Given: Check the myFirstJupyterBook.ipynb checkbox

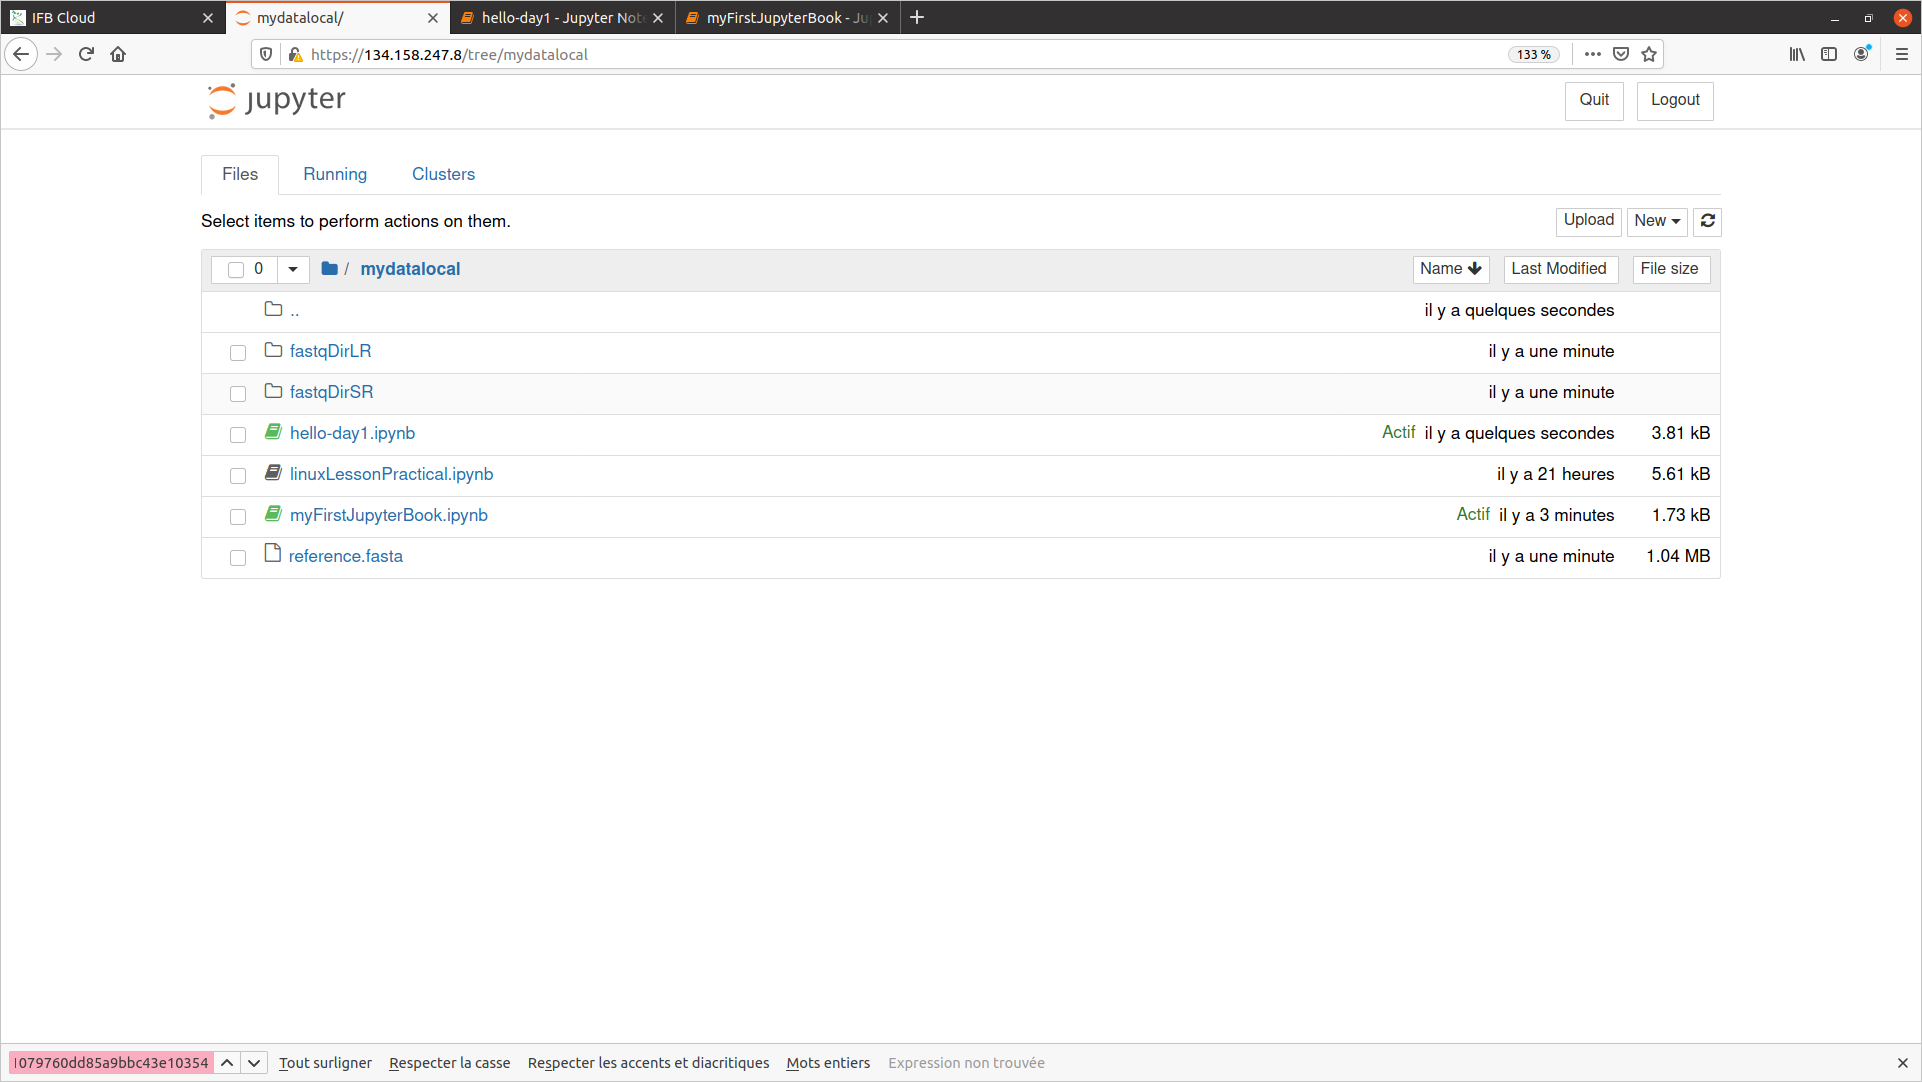Looking at the screenshot, I should pos(238,516).
